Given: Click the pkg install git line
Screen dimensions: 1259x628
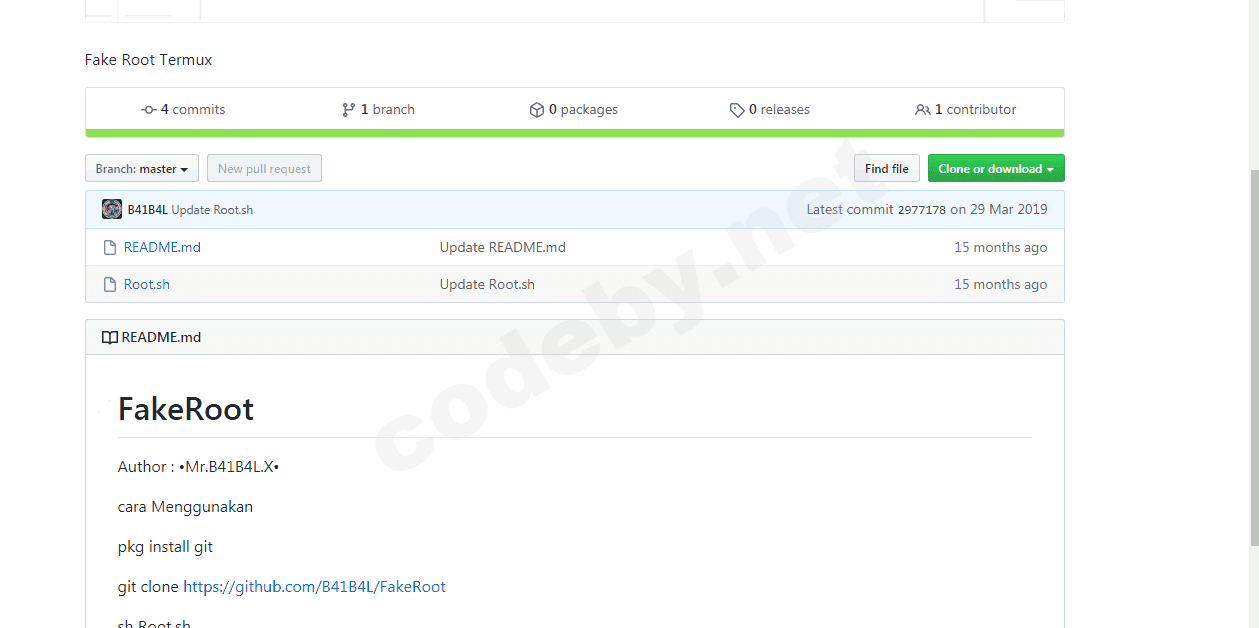Looking at the screenshot, I should coord(165,547).
